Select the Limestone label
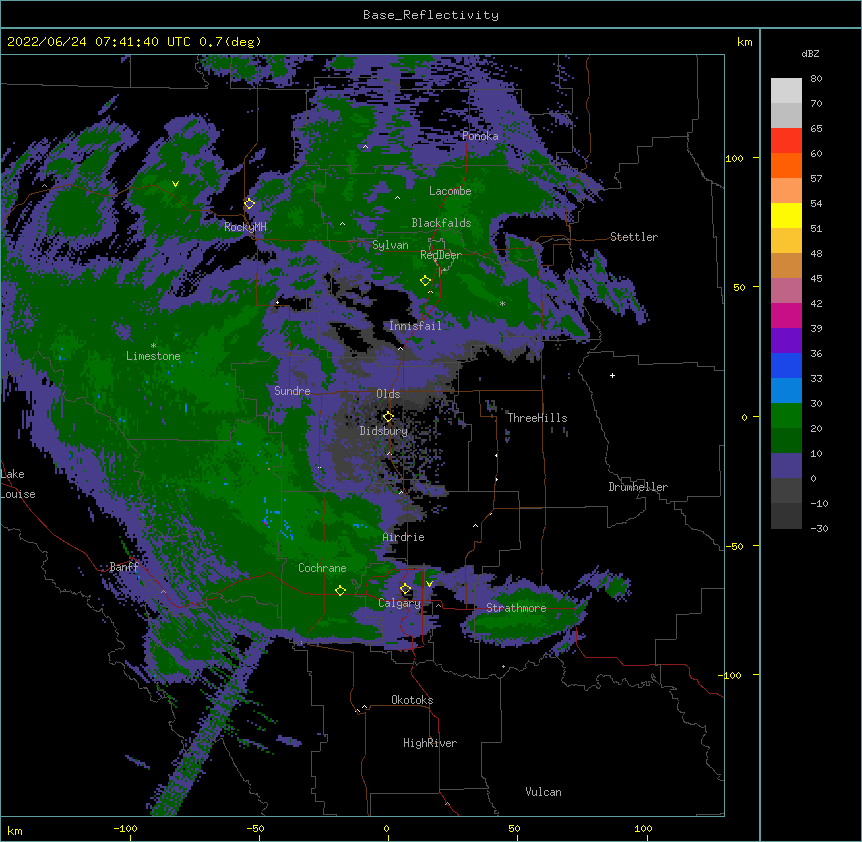Viewport: 862px width, 842px height. pos(153,356)
